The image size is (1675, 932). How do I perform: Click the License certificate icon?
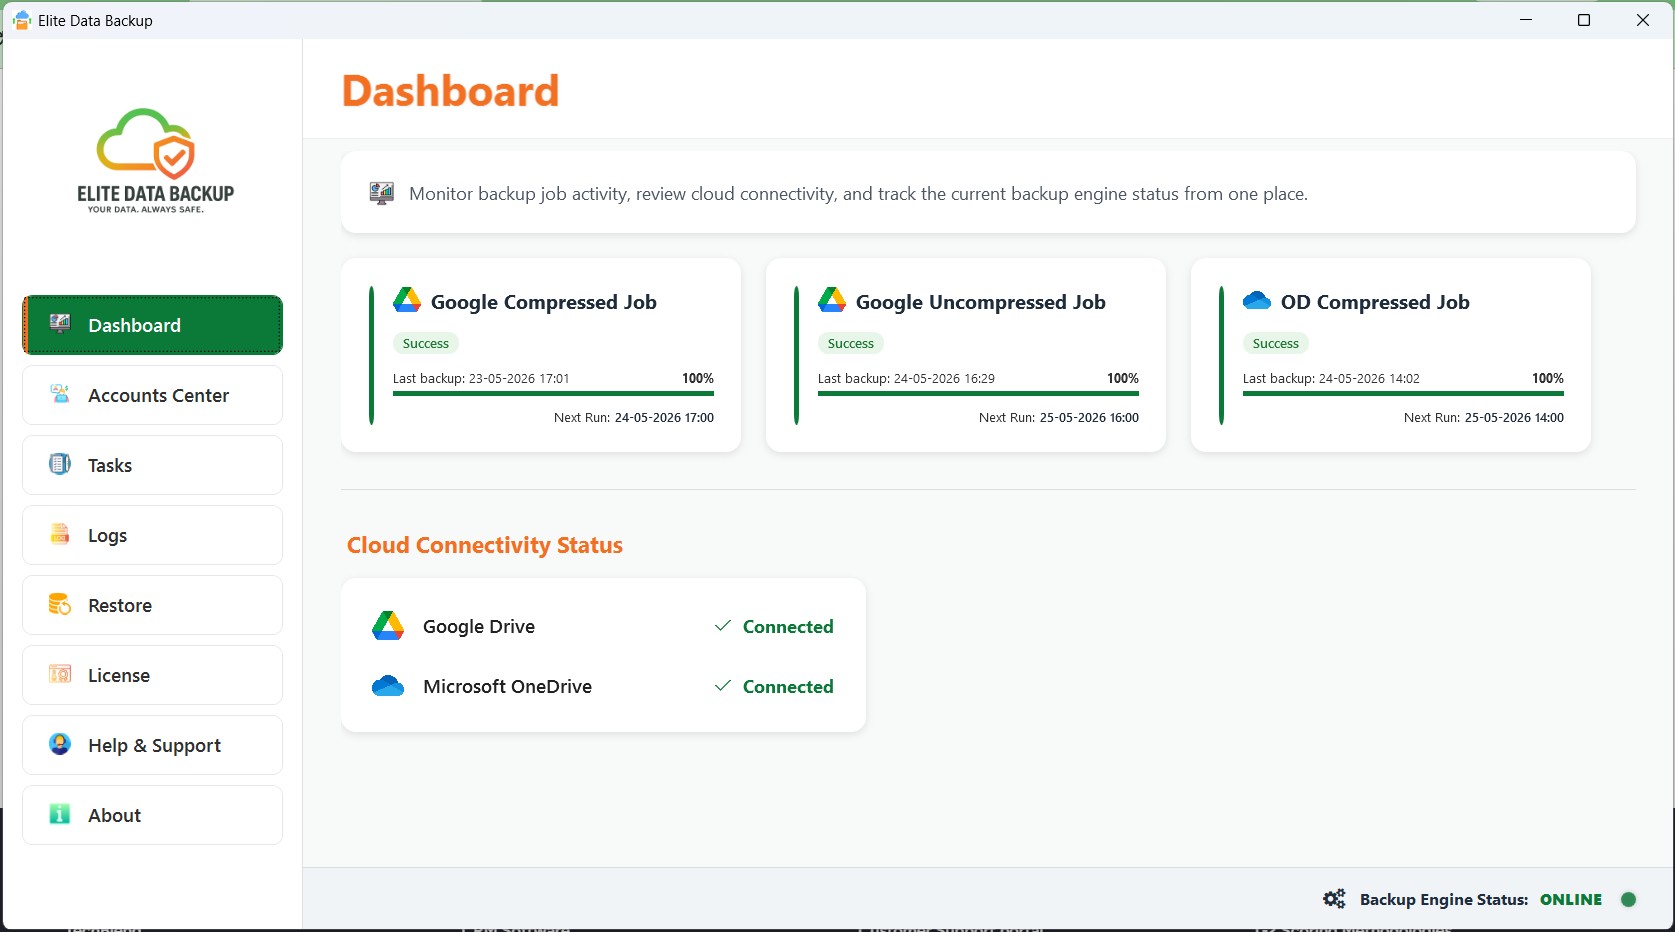click(x=60, y=674)
